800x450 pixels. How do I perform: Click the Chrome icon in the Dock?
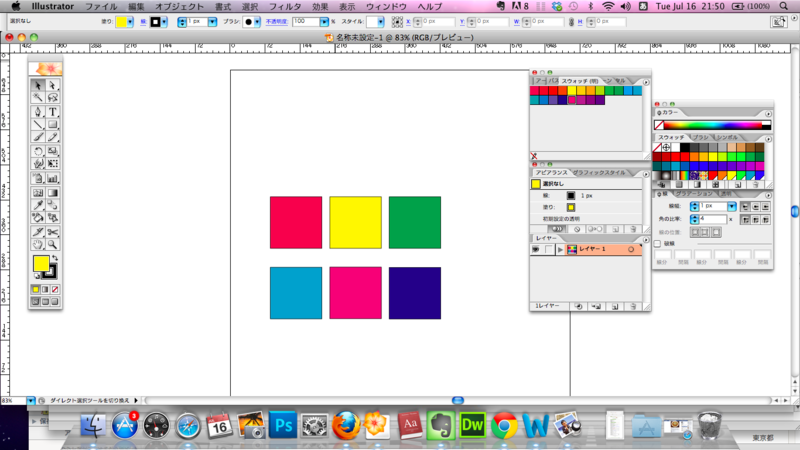pyautogui.click(x=504, y=425)
